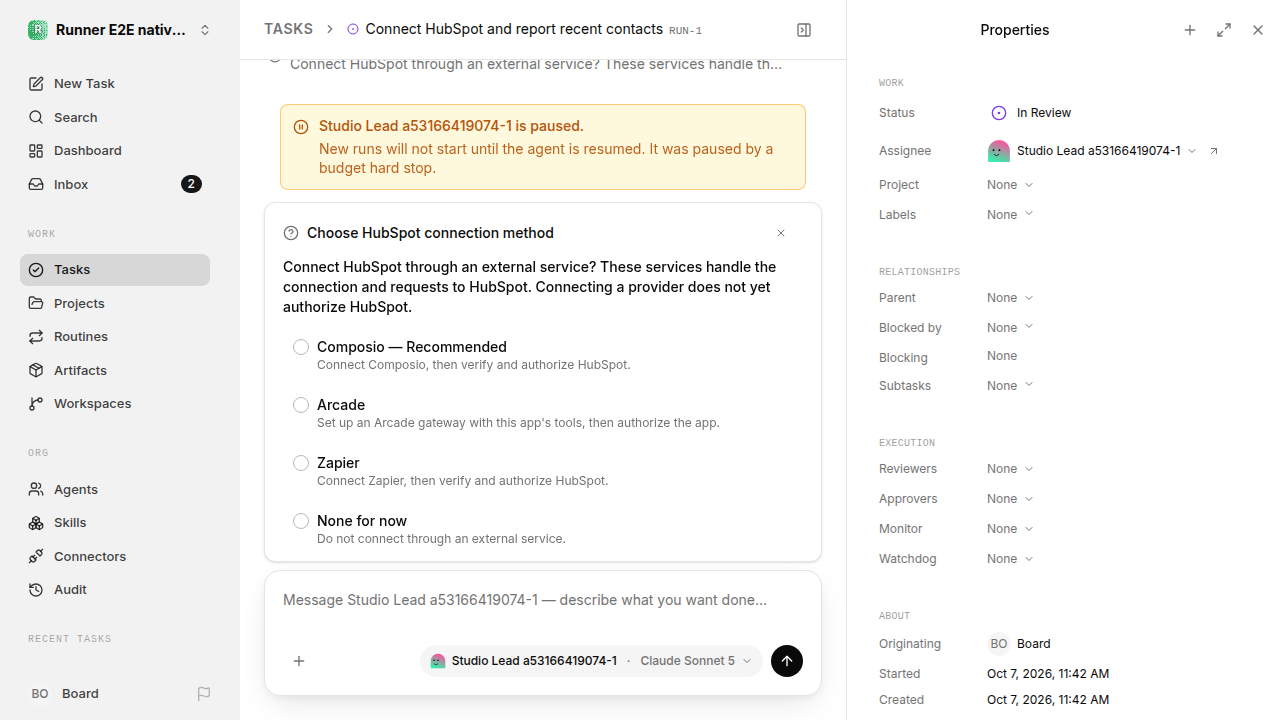Open the Project None dropdown
Image resolution: width=1280 pixels, height=720 pixels.
tap(1010, 185)
